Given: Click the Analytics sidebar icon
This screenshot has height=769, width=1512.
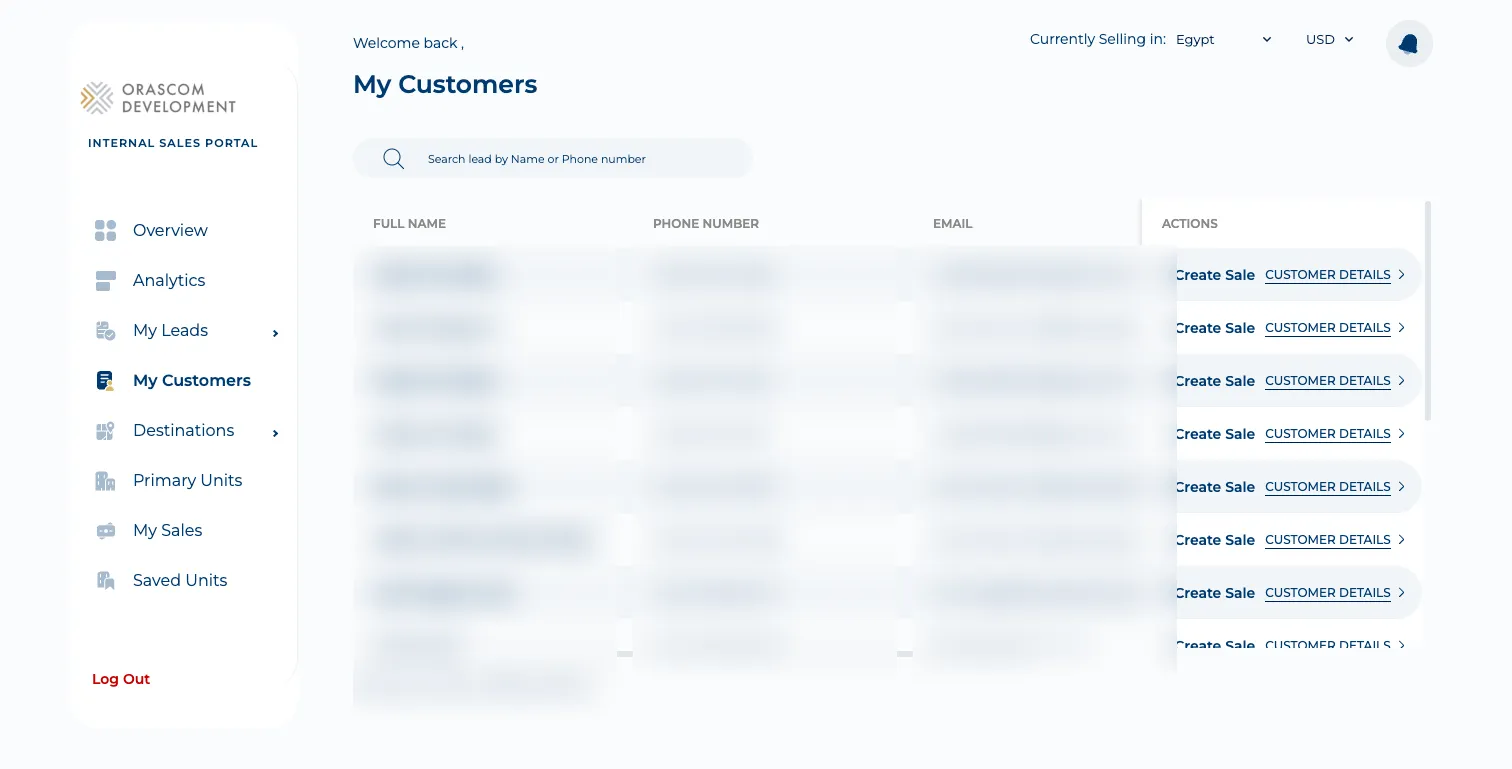Looking at the screenshot, I should pyautogui.click(x=105, y=281).
